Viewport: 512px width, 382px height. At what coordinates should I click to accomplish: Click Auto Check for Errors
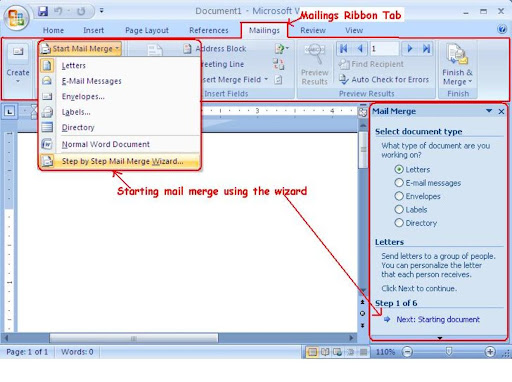tap(384, 79)
